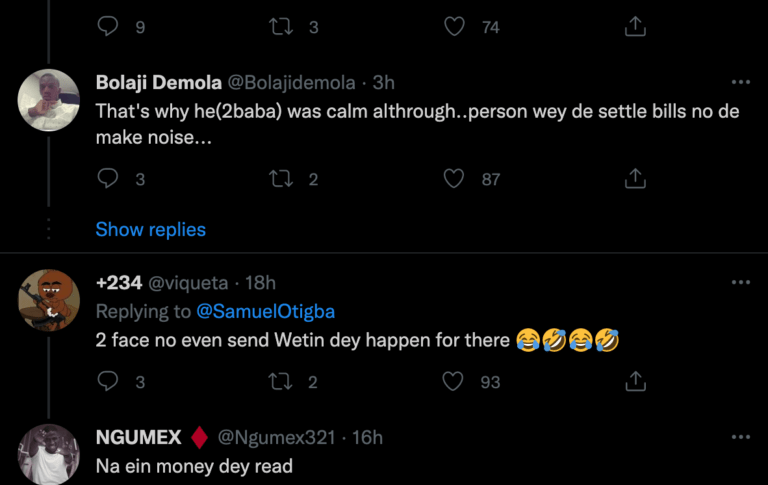Share viqueta's 2 face tweet
The image size is (768, 485).
[635, 381]
